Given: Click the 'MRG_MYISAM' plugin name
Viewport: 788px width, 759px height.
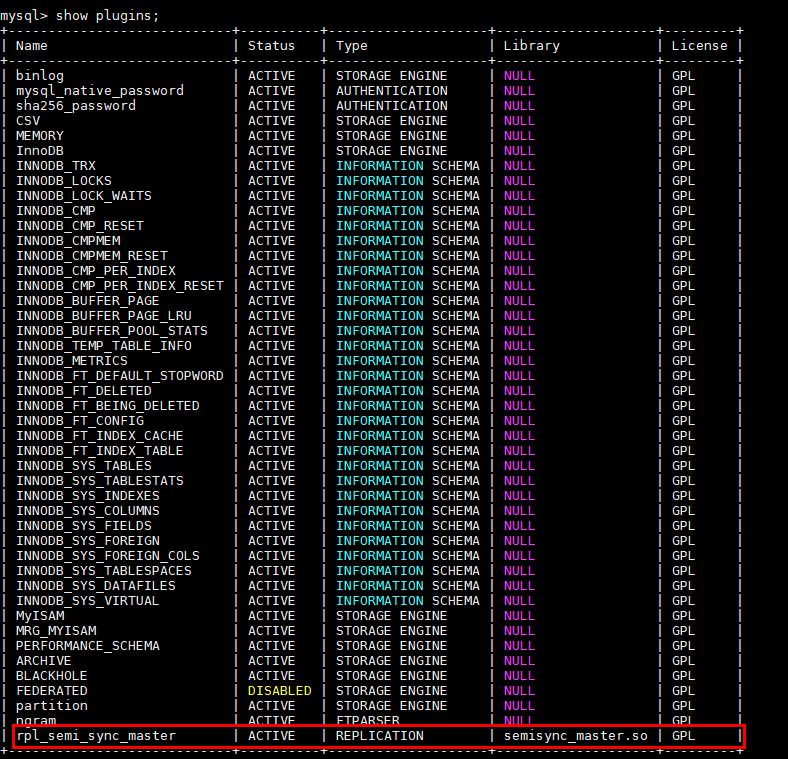Looking at the screenshot, I should pos(56,631).
